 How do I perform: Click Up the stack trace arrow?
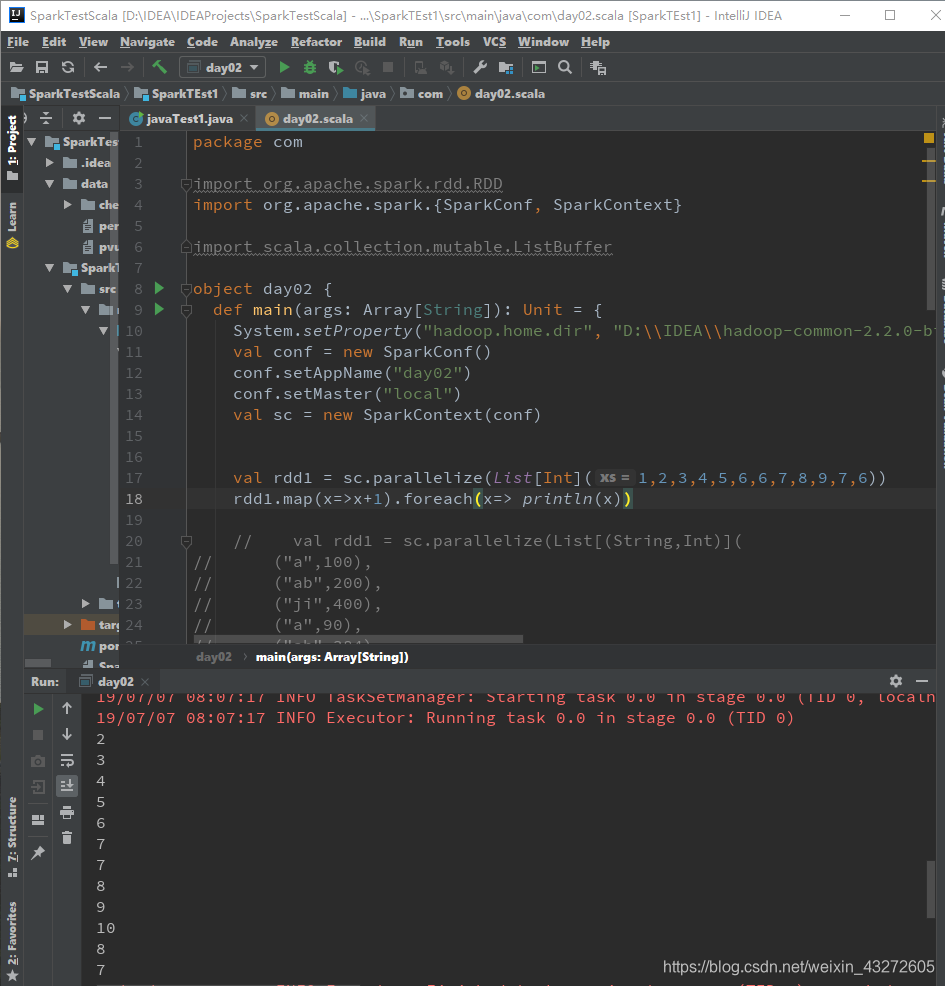(x=67, y=708)
